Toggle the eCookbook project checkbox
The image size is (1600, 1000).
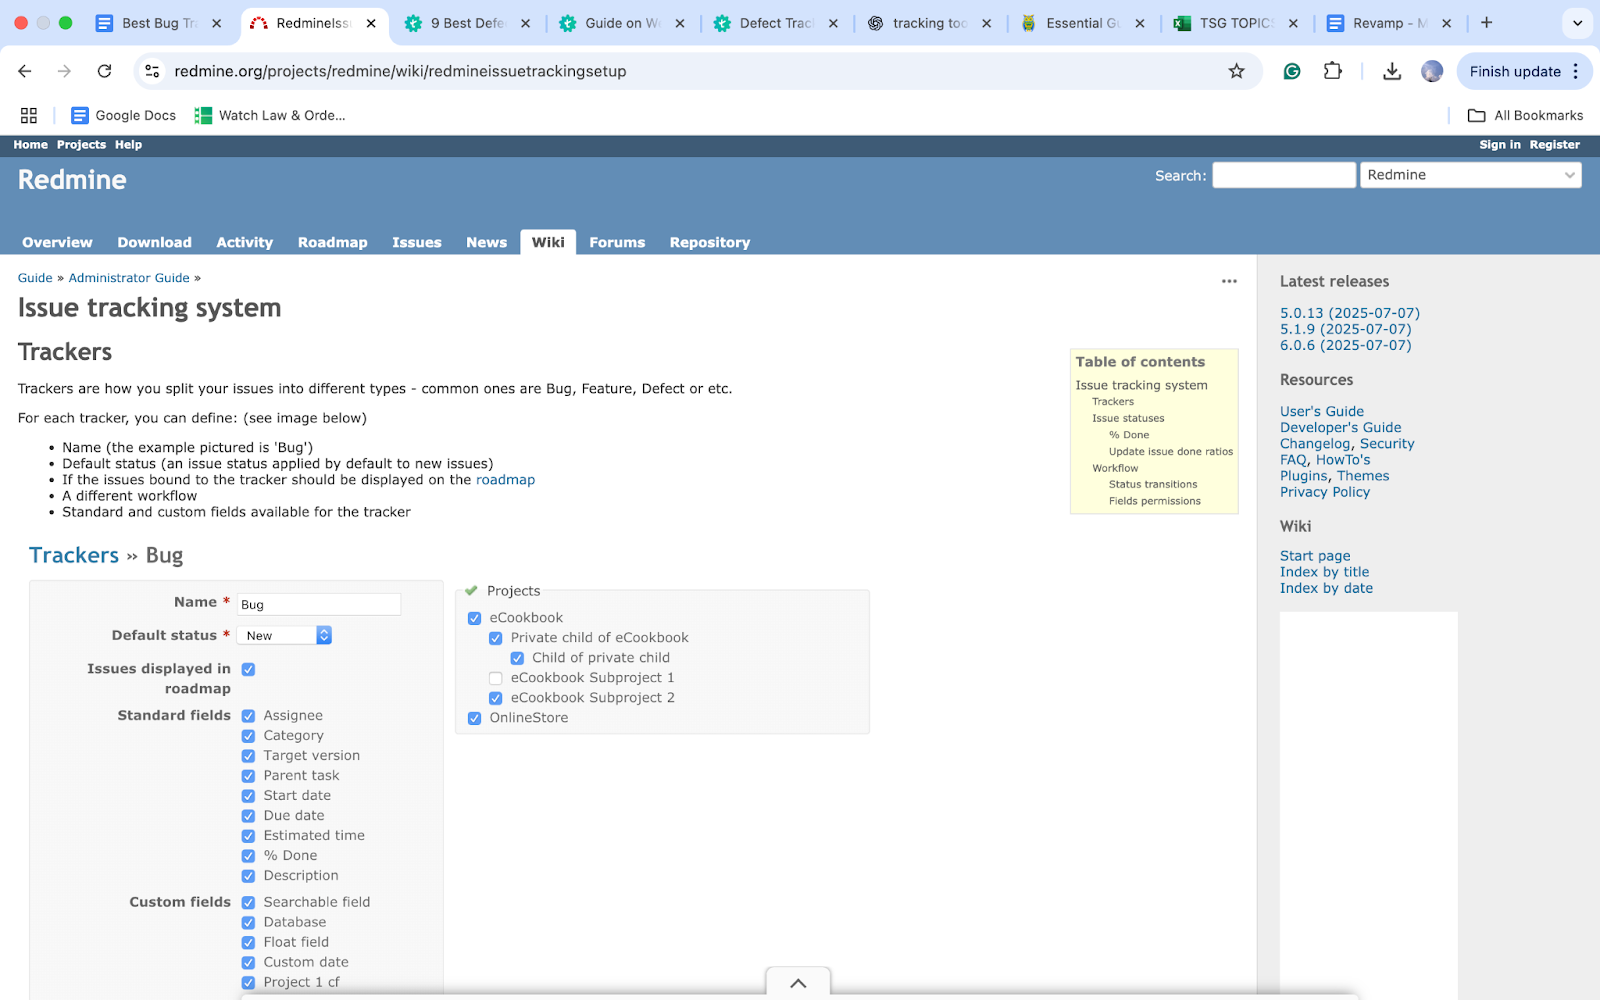point(474,618)
